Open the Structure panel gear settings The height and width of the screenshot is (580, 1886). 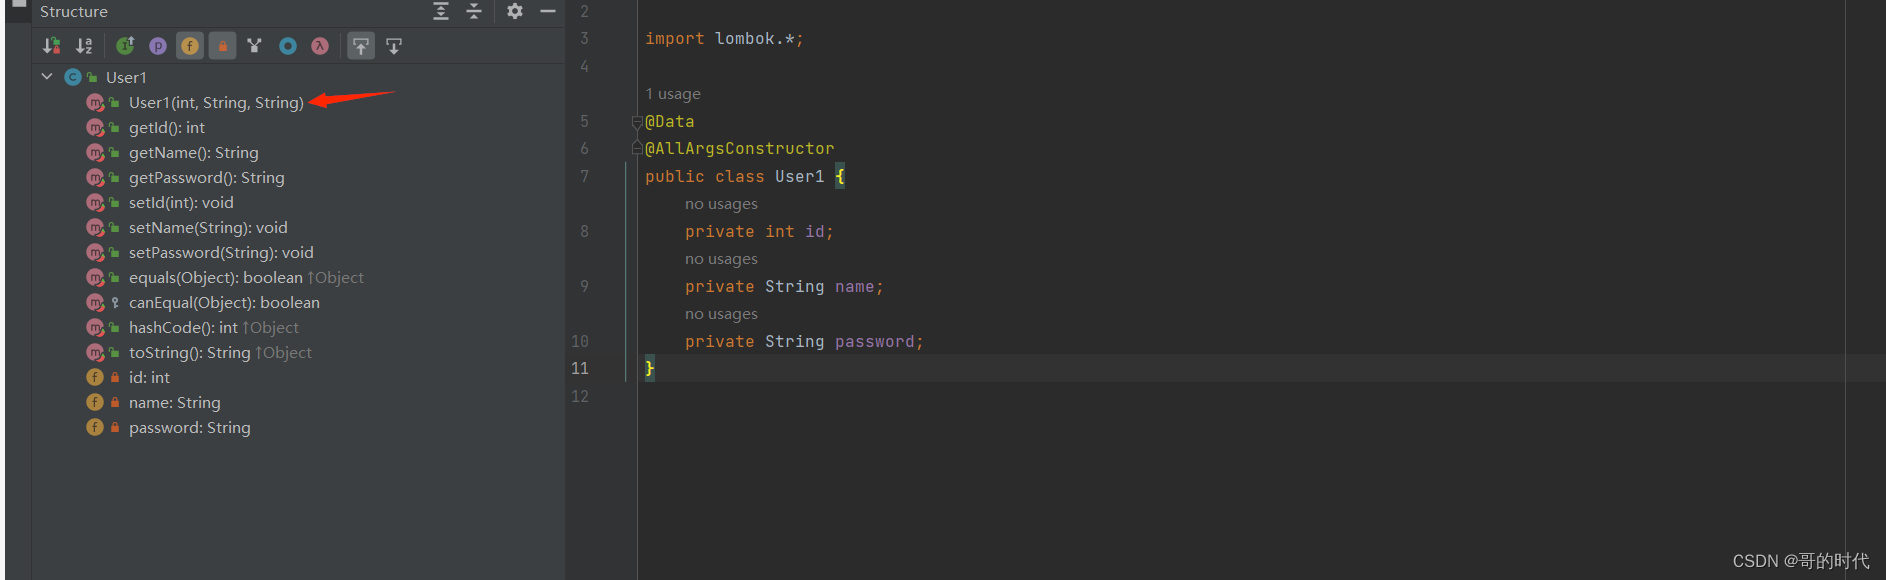[515, 11]
